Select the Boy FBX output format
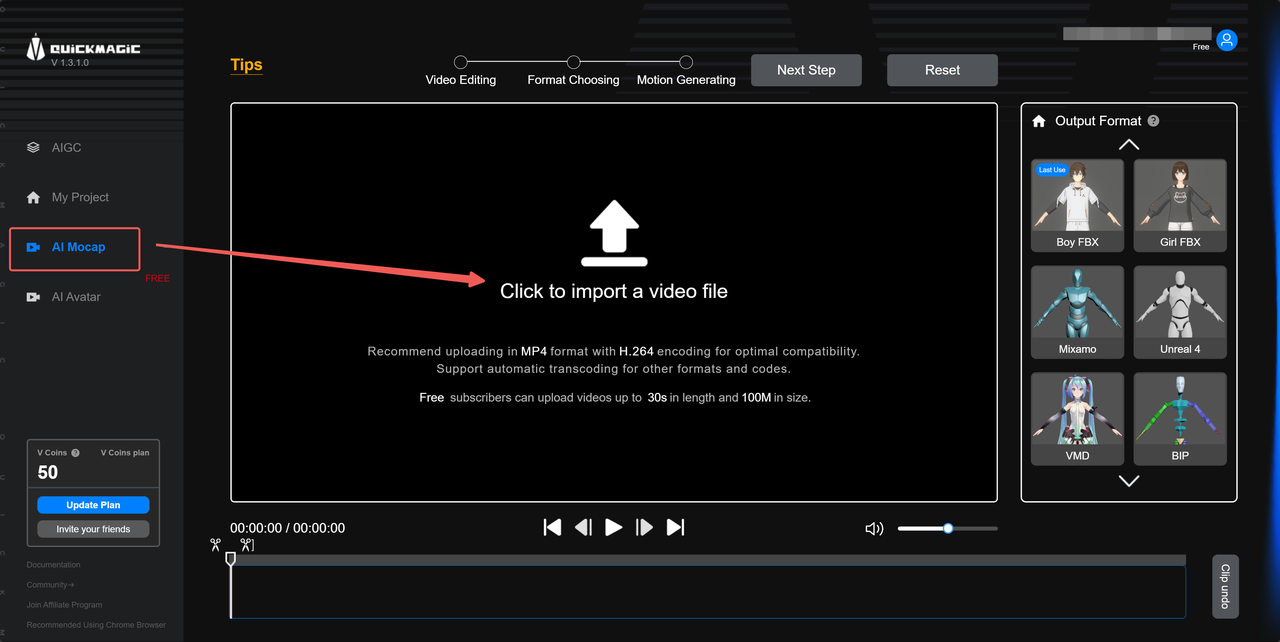This screenshot has width=1280, height=642. [x=1077, y=205]
